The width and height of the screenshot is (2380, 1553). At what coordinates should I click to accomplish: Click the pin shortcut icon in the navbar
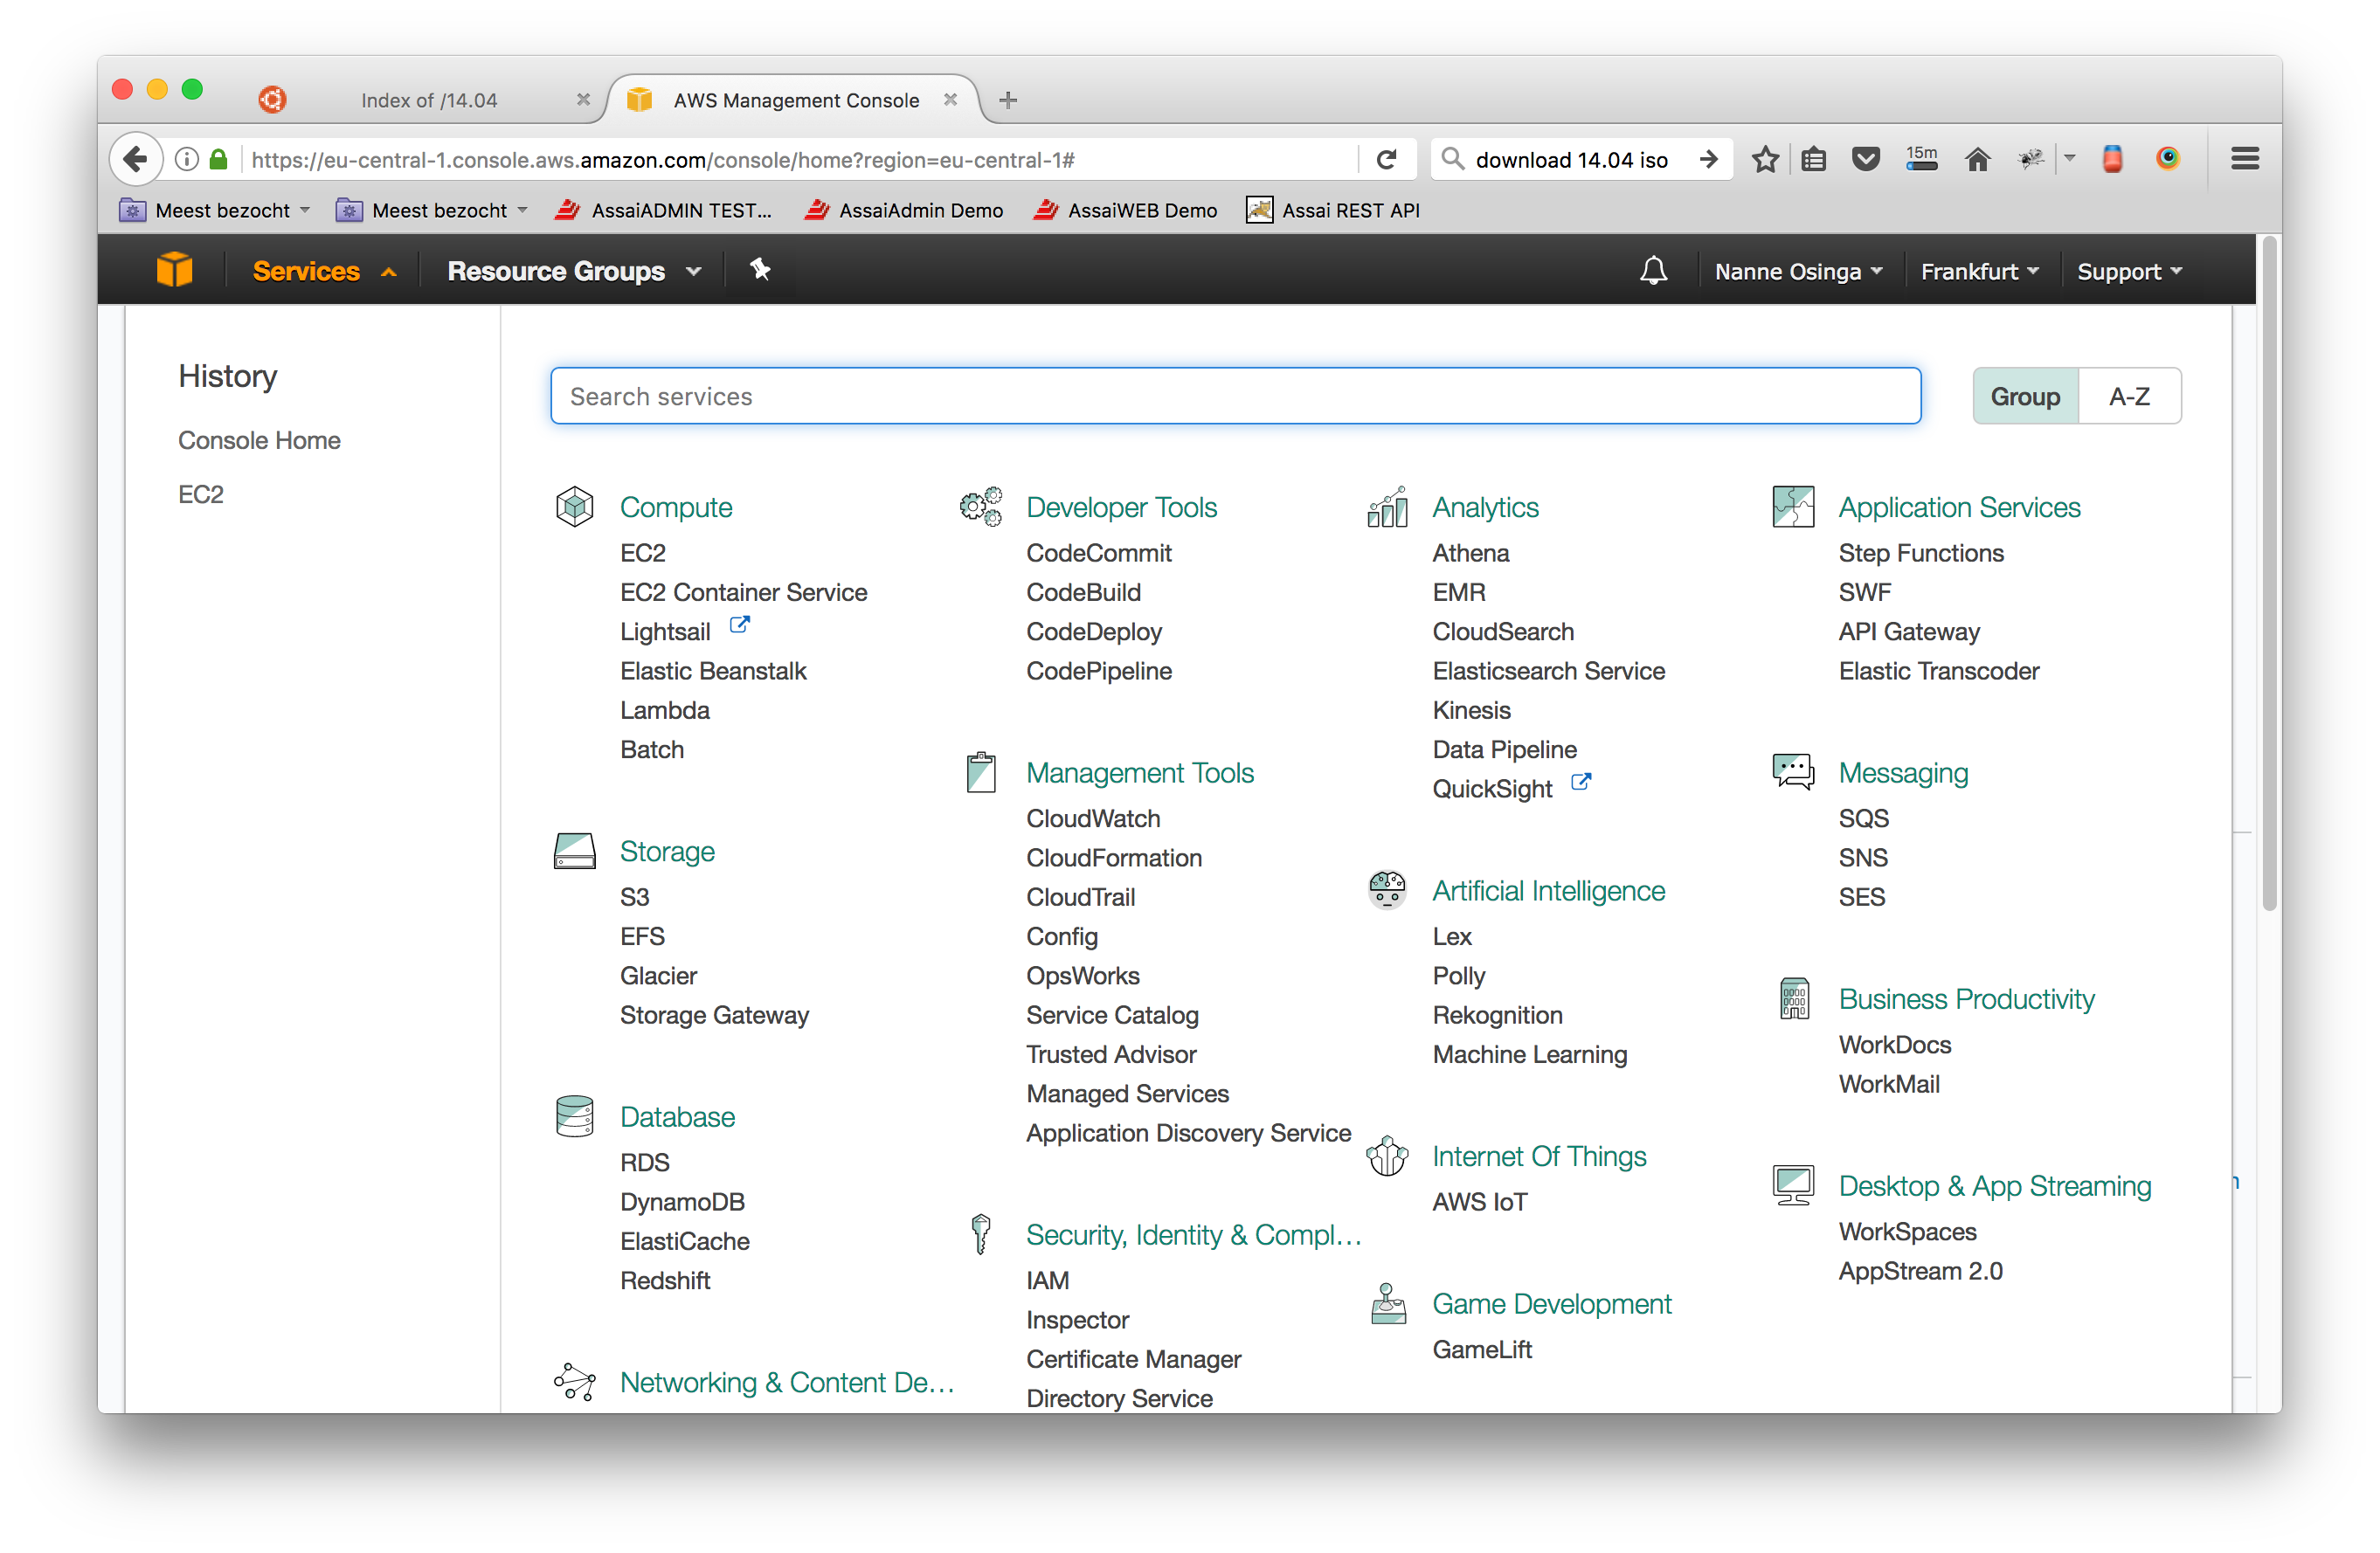point(760,270)
